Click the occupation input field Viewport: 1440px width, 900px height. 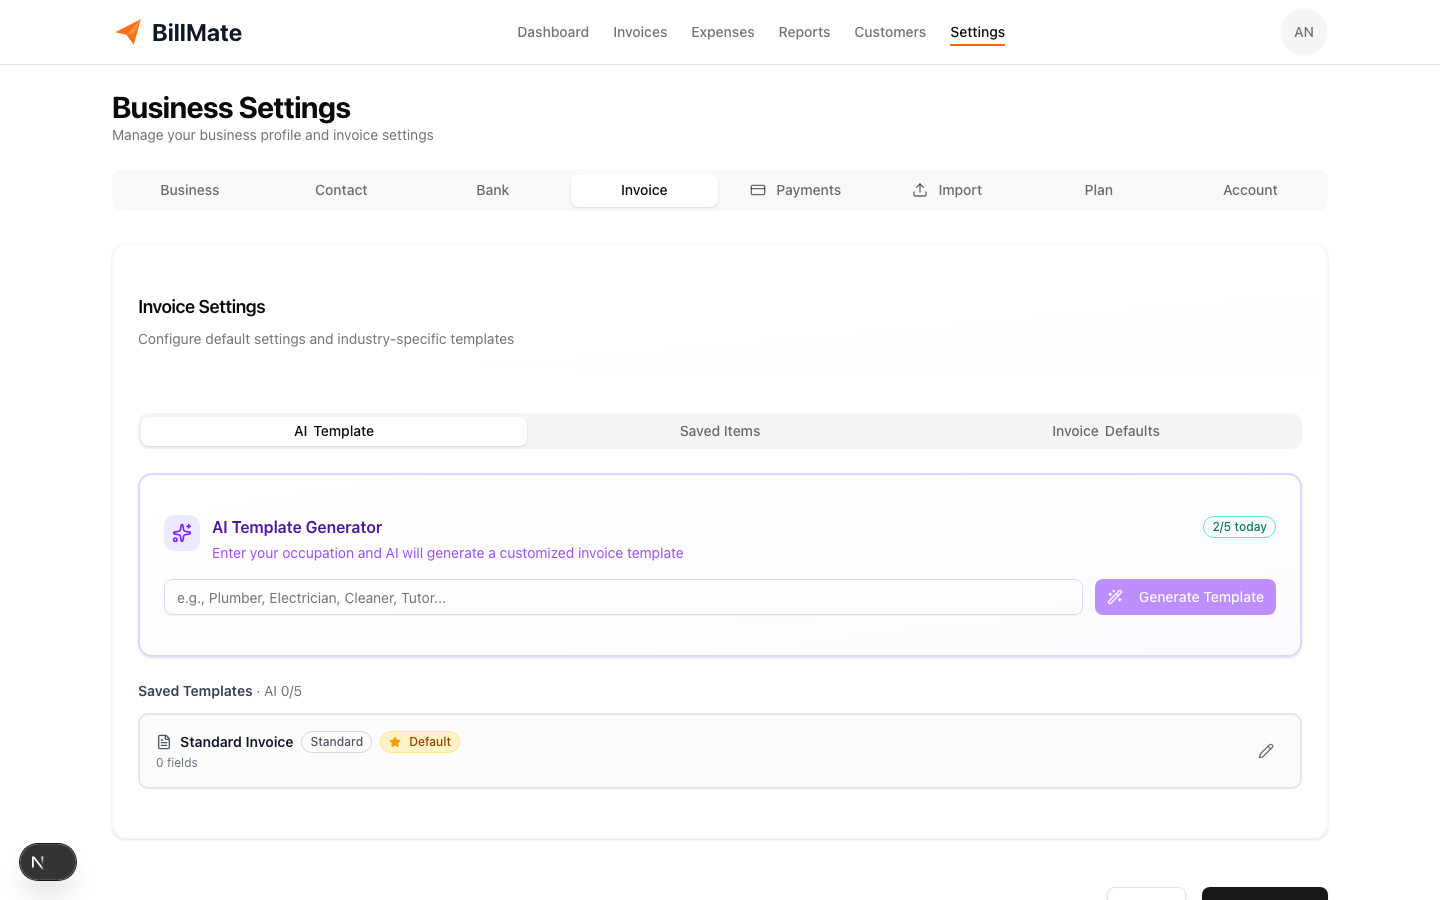point(620,596)
